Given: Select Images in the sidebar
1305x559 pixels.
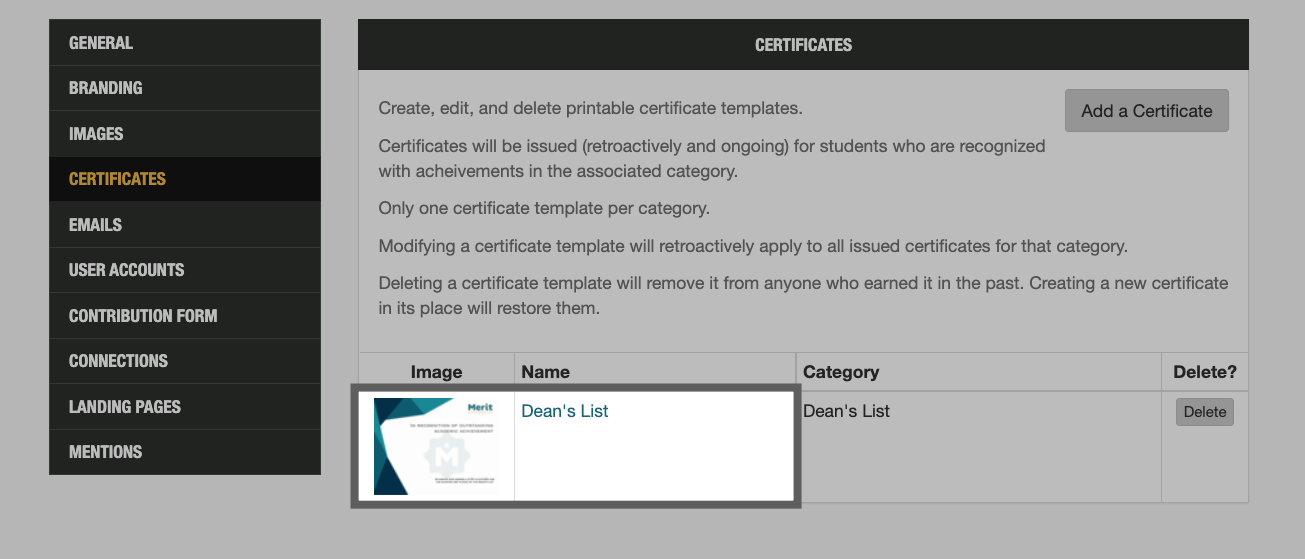Looking at the screenshot, I should click(x=96, y=134).
